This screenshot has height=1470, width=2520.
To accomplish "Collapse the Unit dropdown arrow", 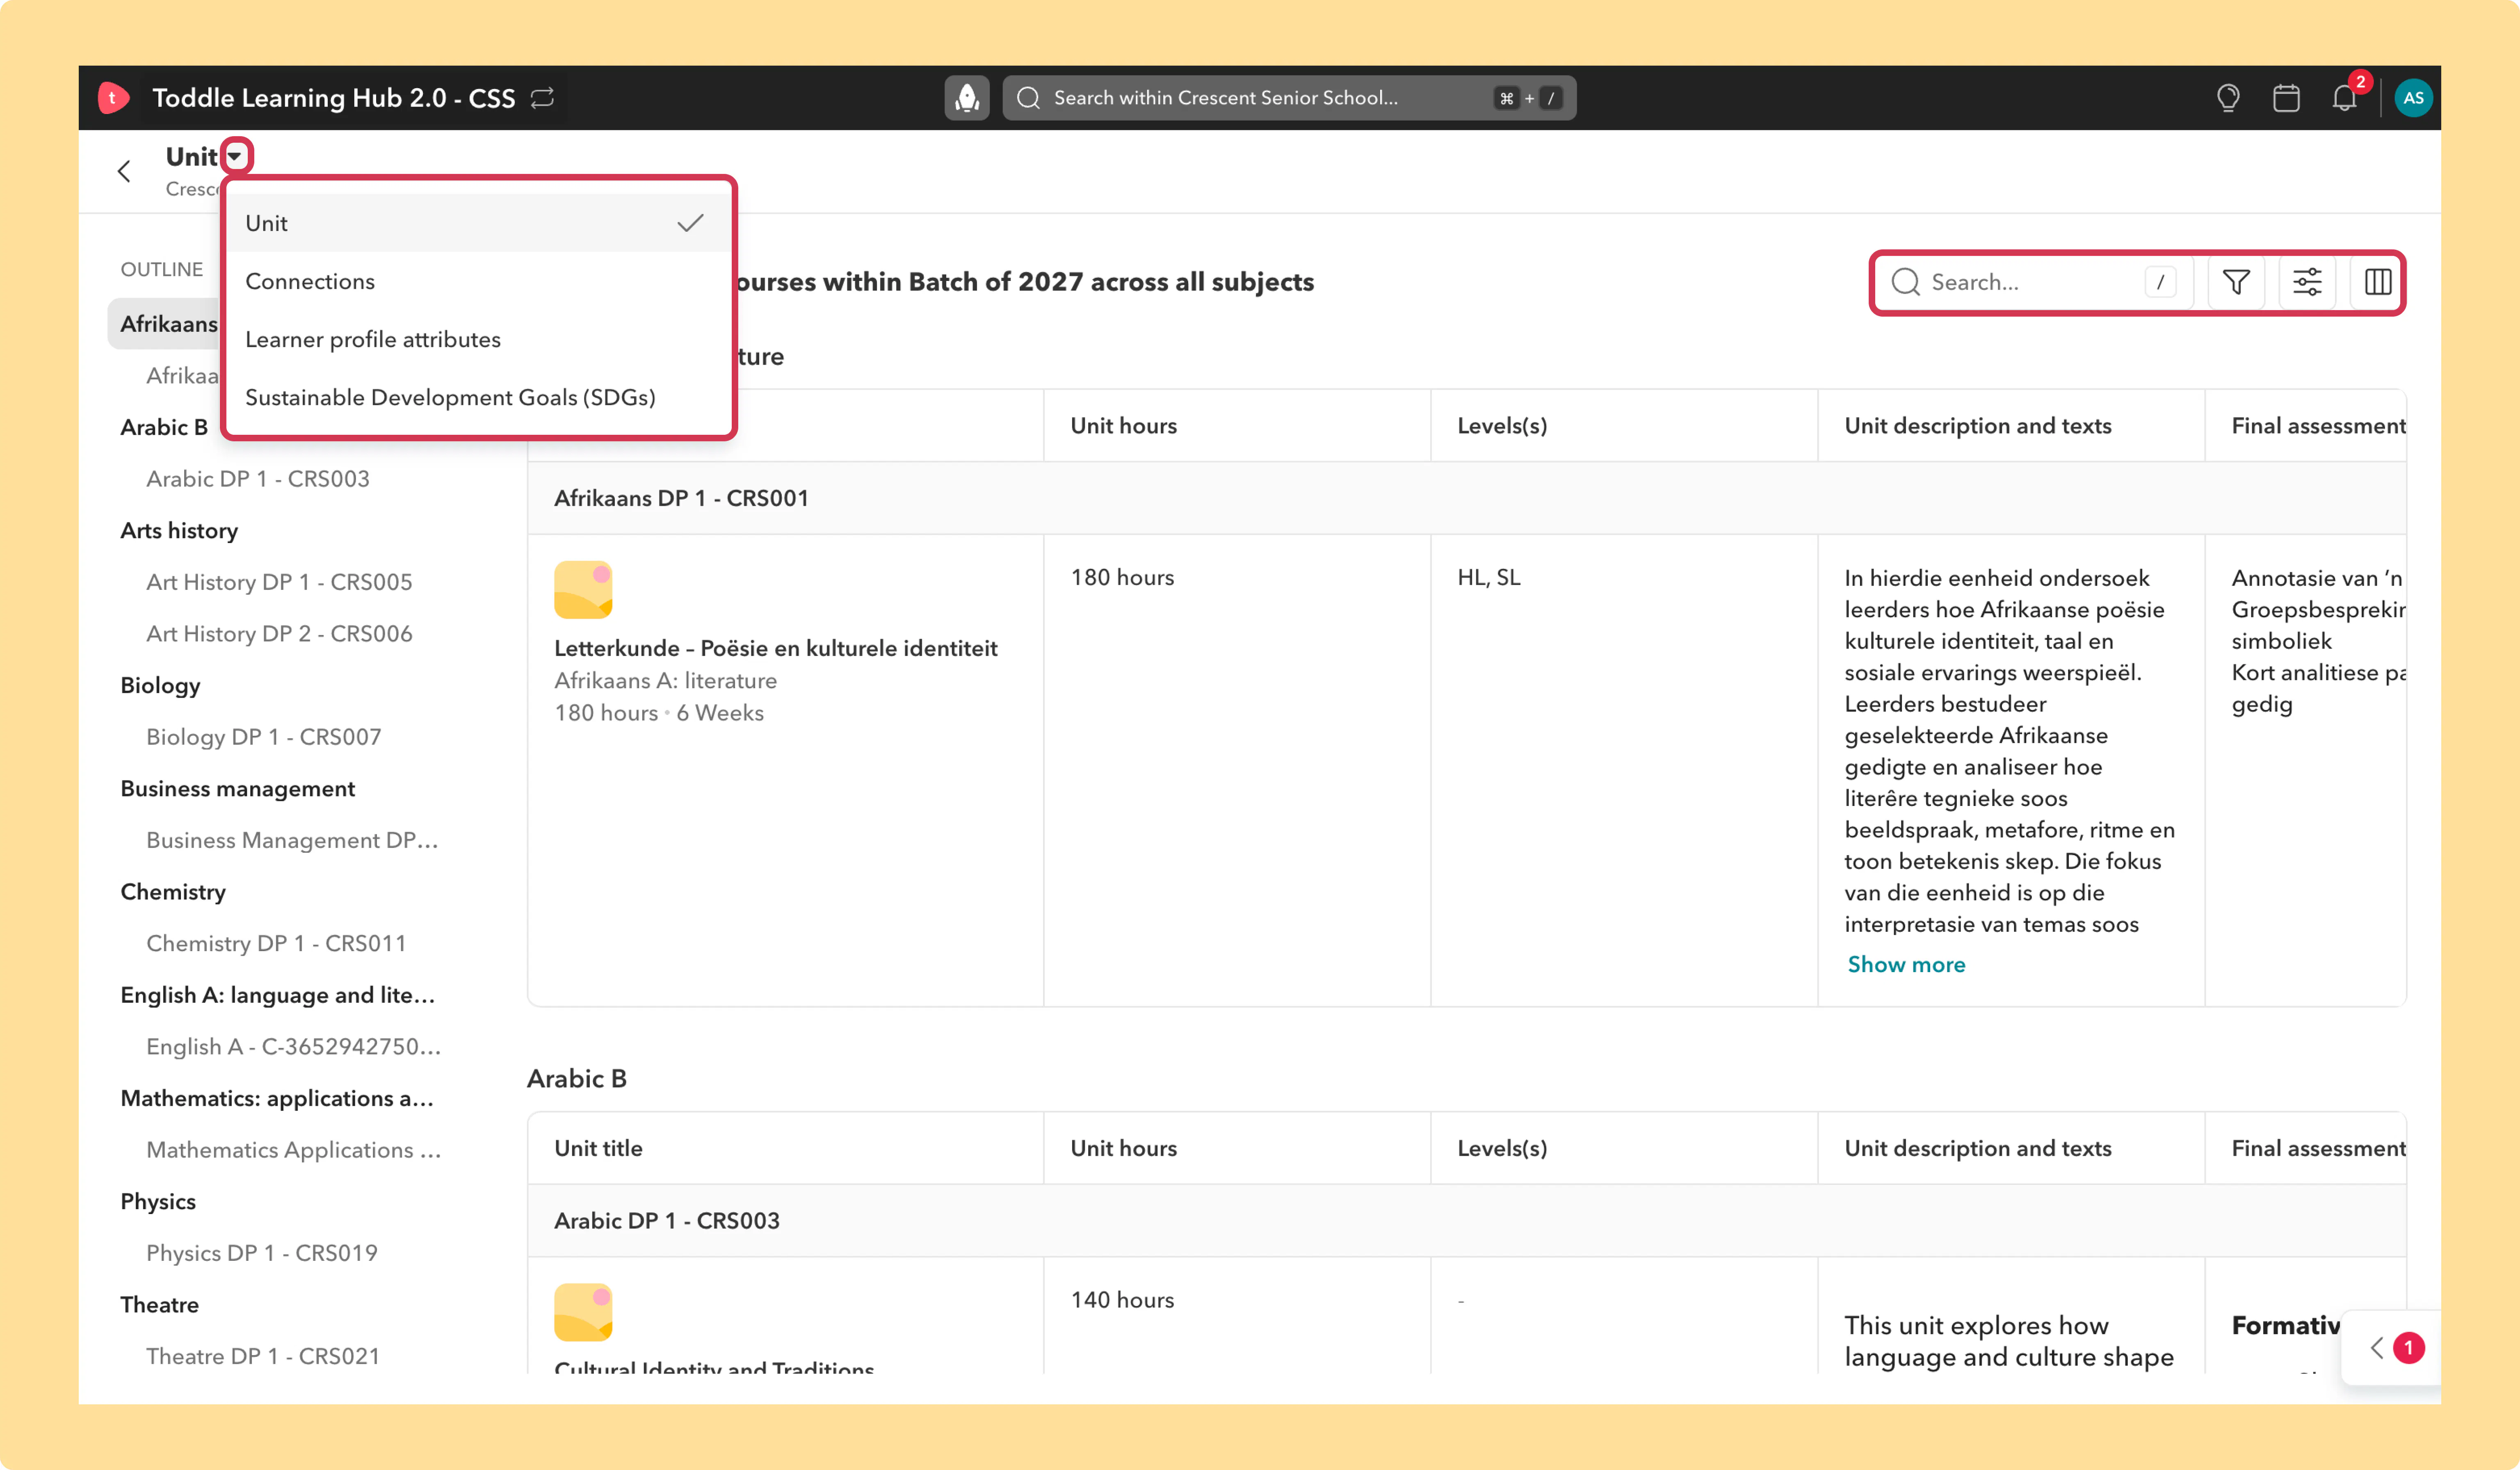I will click(235, 156).
